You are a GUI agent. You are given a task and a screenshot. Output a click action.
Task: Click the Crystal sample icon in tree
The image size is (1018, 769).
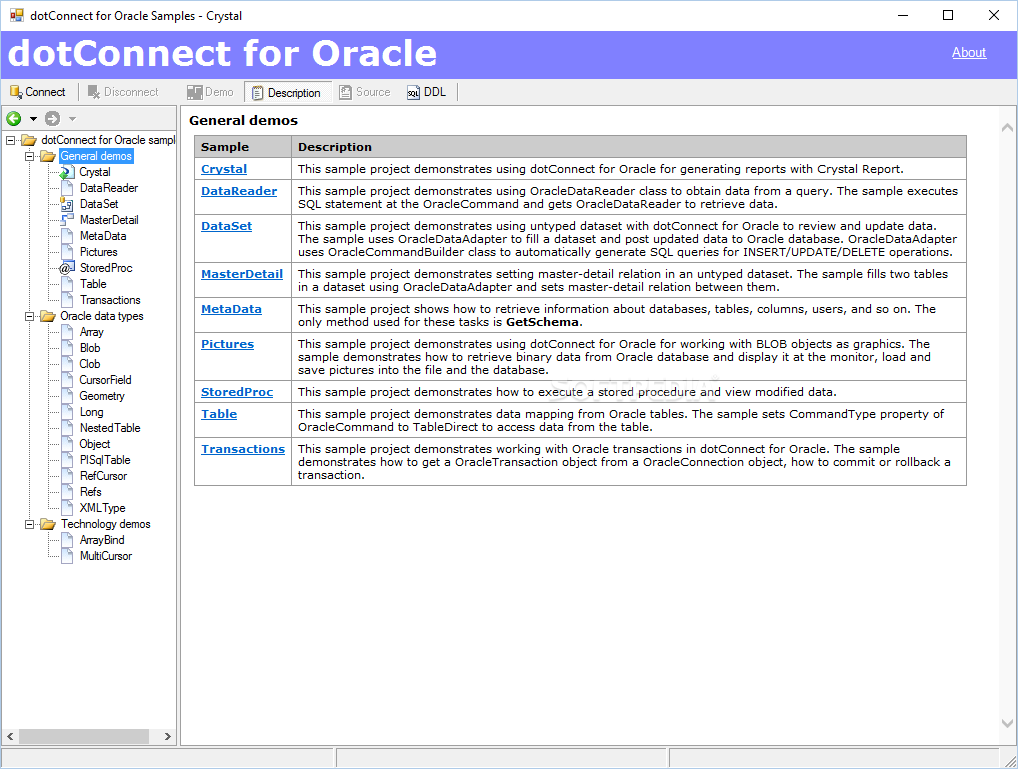pos(67,172)
